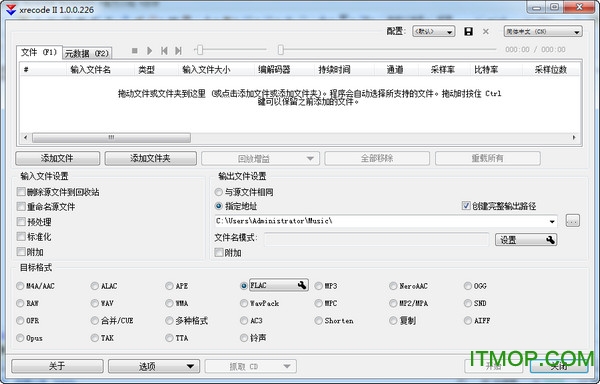Click the xrecode logo icon in the title bar
Screen dimensions: 600x384
(11, 10)
